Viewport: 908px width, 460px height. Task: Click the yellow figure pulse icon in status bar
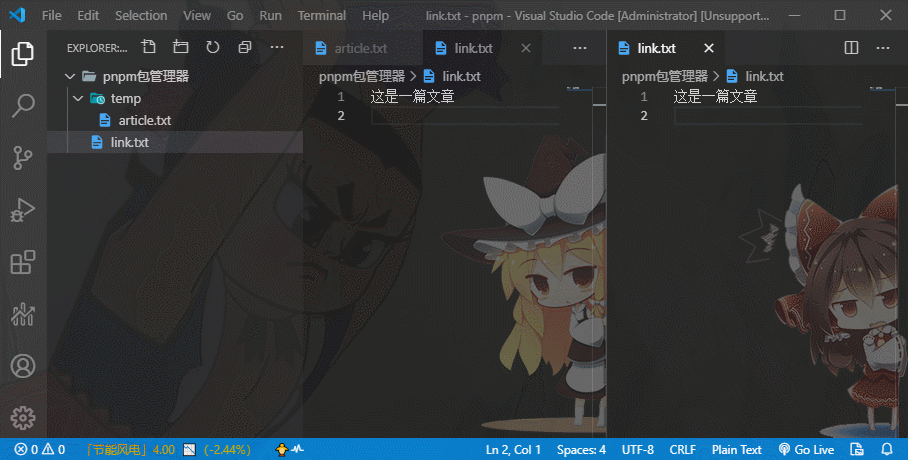tap(290, 450)
